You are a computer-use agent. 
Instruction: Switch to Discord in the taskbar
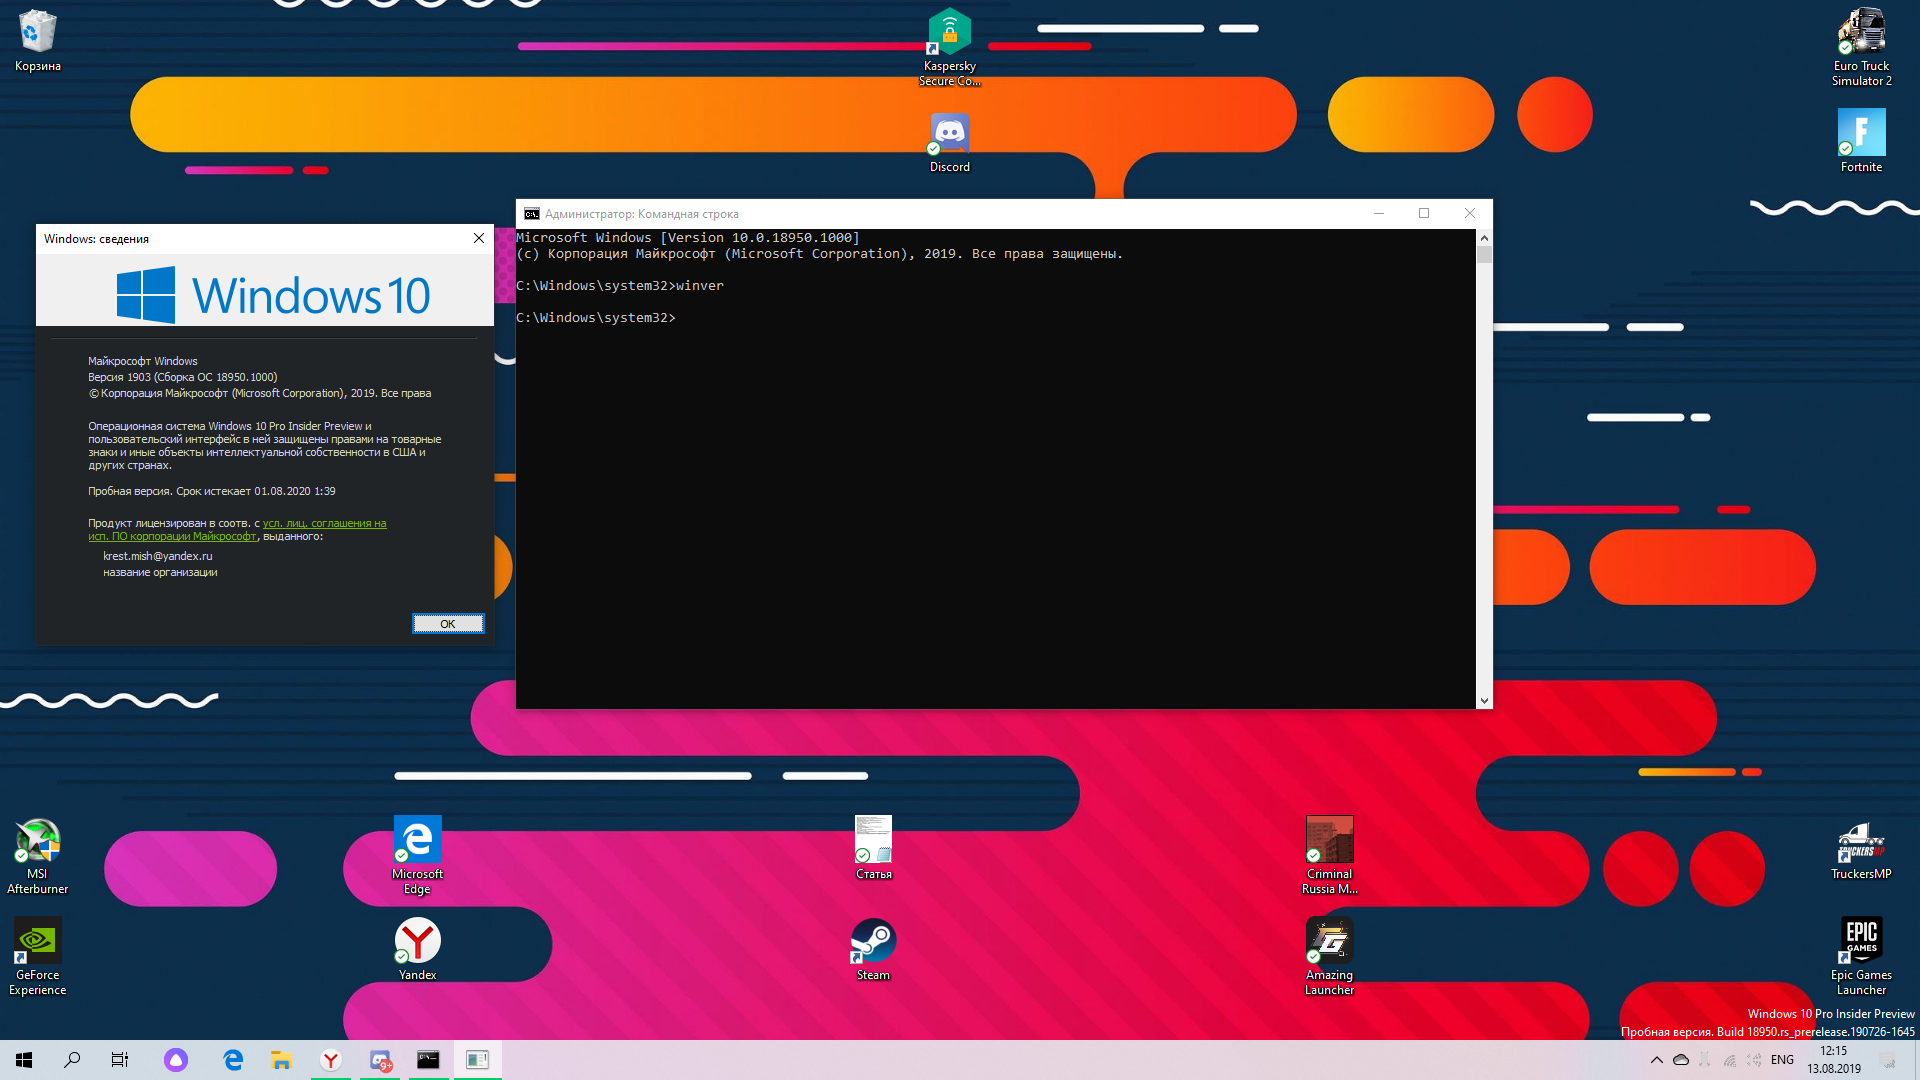380,1060
